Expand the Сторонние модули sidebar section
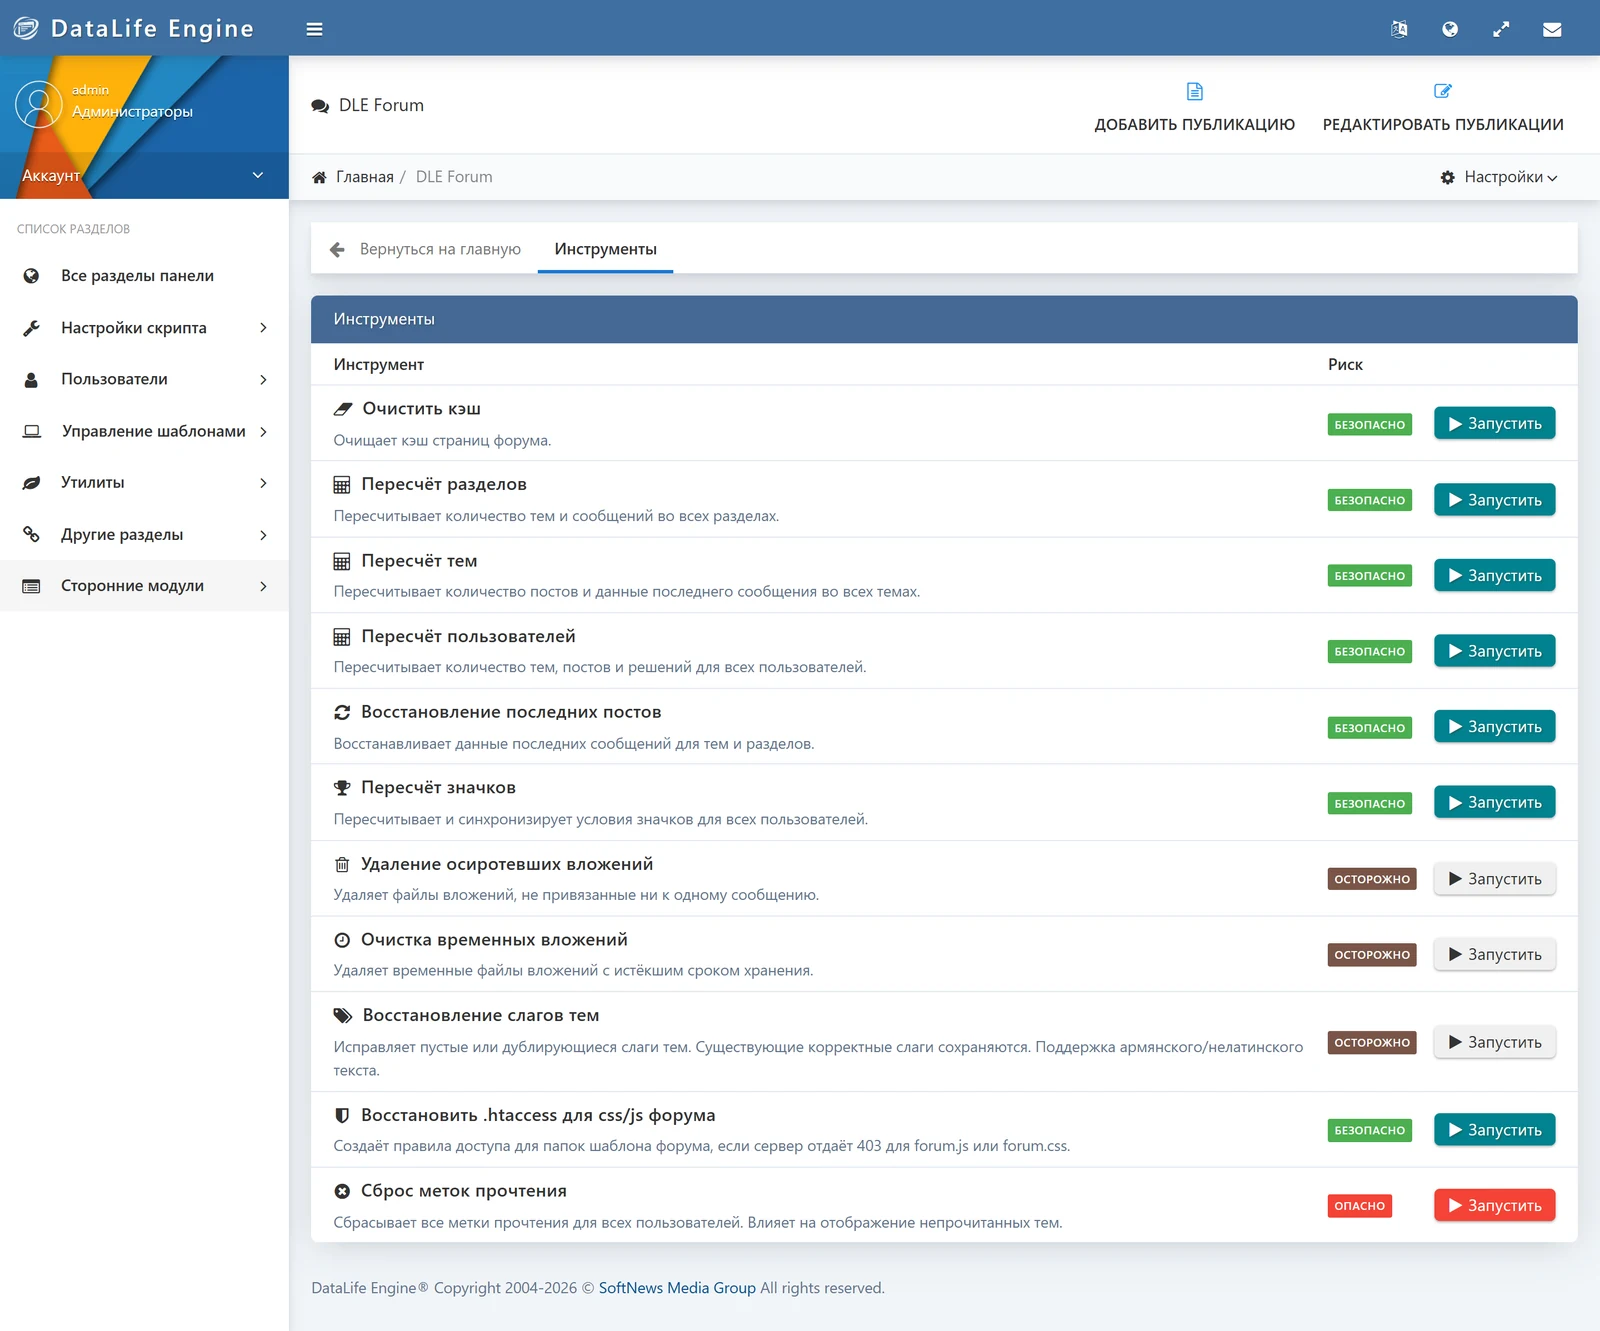 144,586
